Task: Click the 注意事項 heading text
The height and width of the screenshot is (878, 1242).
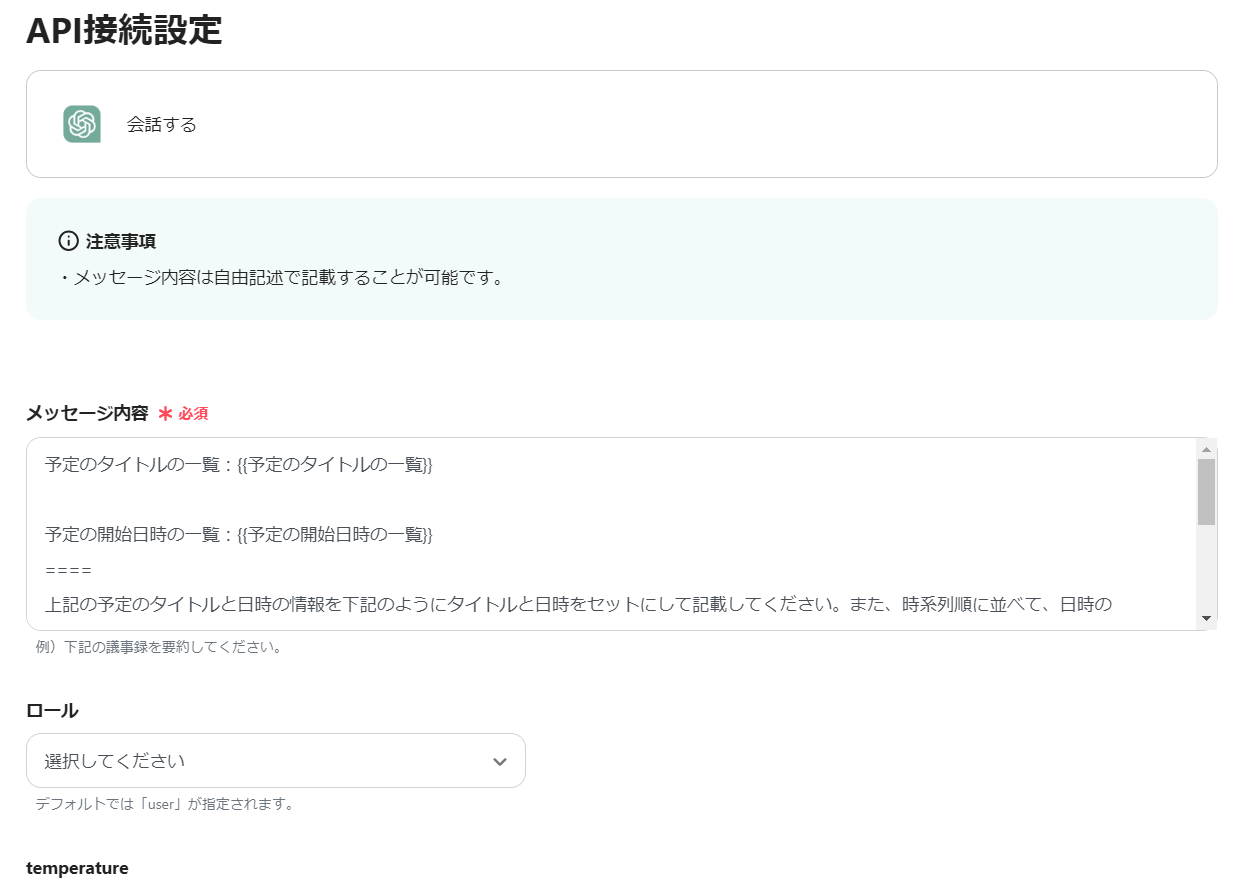Action: click(121, 241)
